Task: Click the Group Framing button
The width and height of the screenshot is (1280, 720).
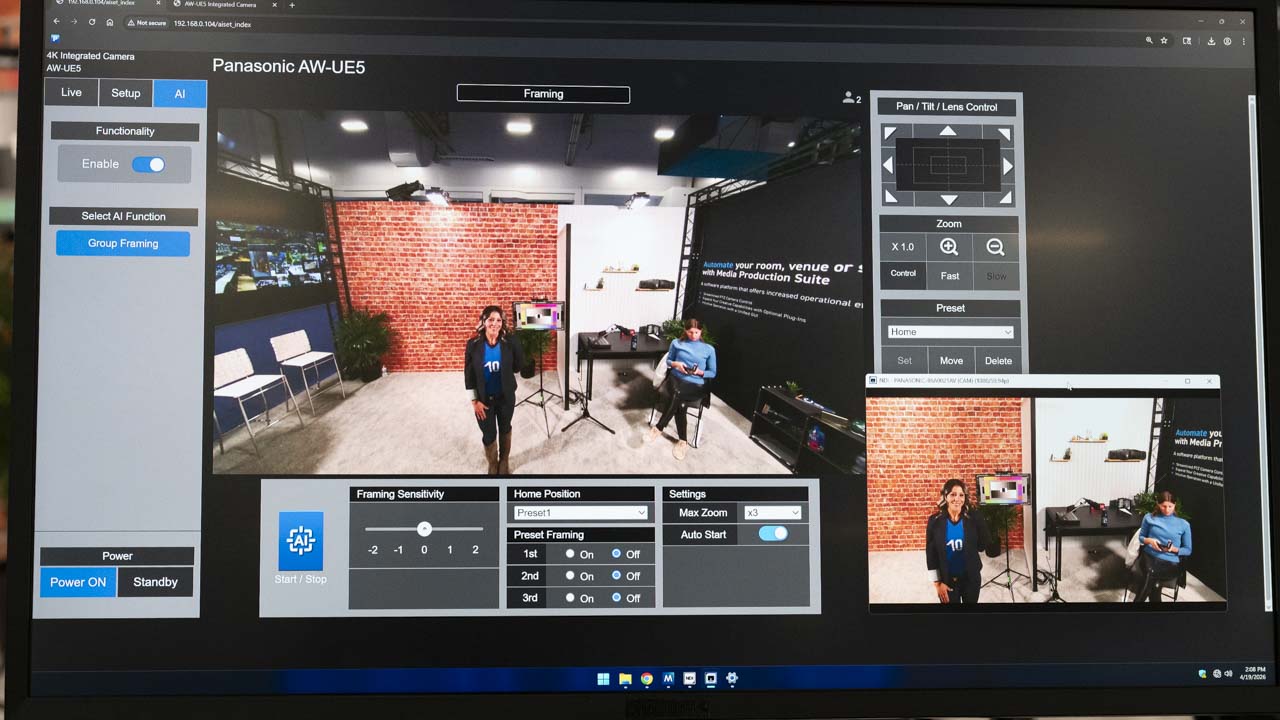Action: pyautogui.click(x=123, y=243)
